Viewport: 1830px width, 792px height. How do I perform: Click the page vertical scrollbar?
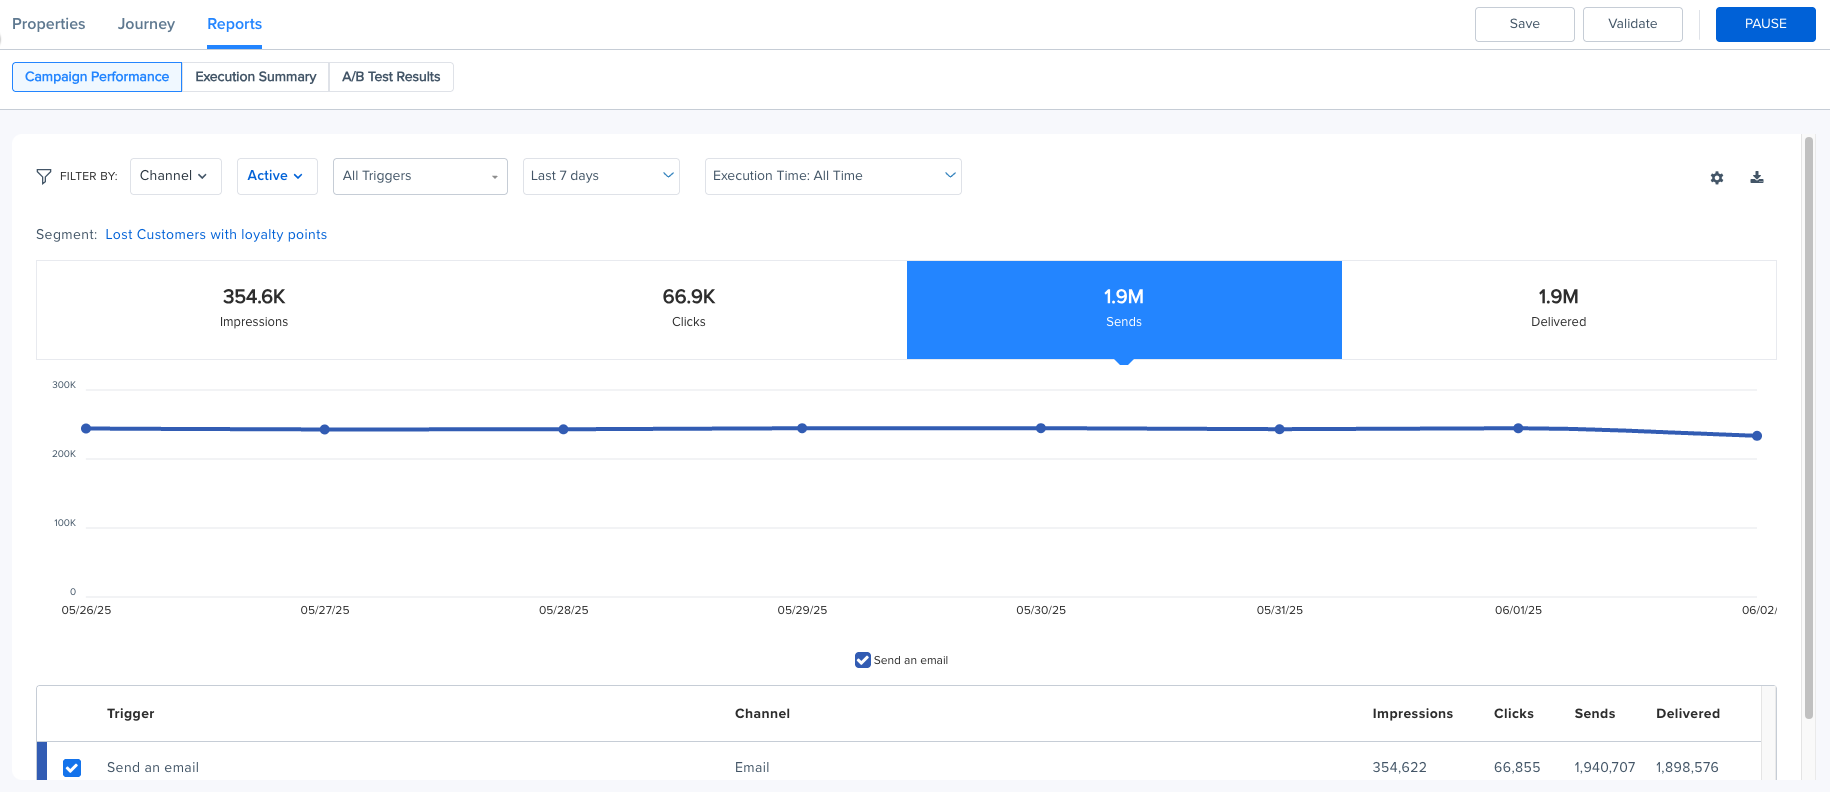tap(1808, 428)
